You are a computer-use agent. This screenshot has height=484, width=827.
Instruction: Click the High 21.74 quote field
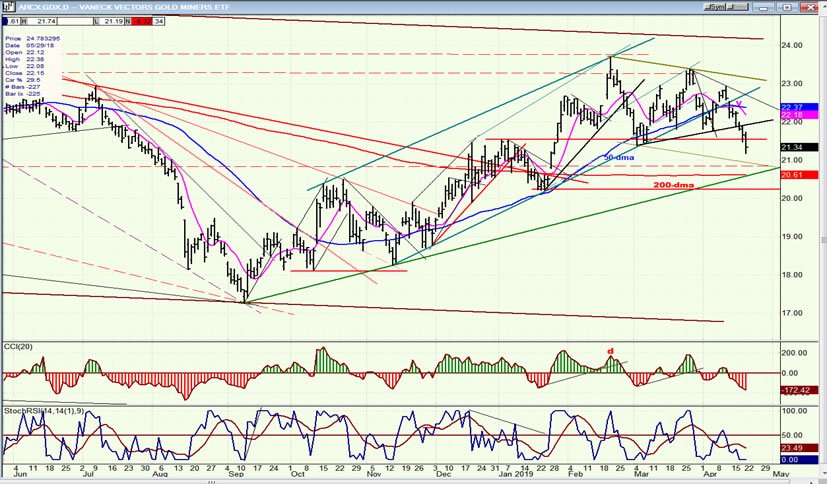37,21
